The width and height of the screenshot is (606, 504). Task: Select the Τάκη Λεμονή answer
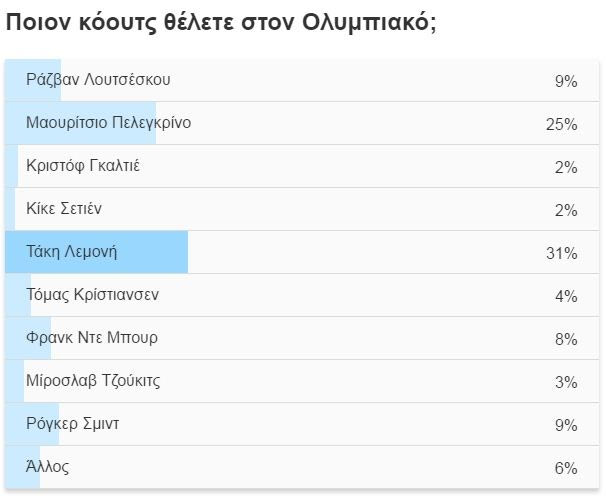click(x=72, y=252)
